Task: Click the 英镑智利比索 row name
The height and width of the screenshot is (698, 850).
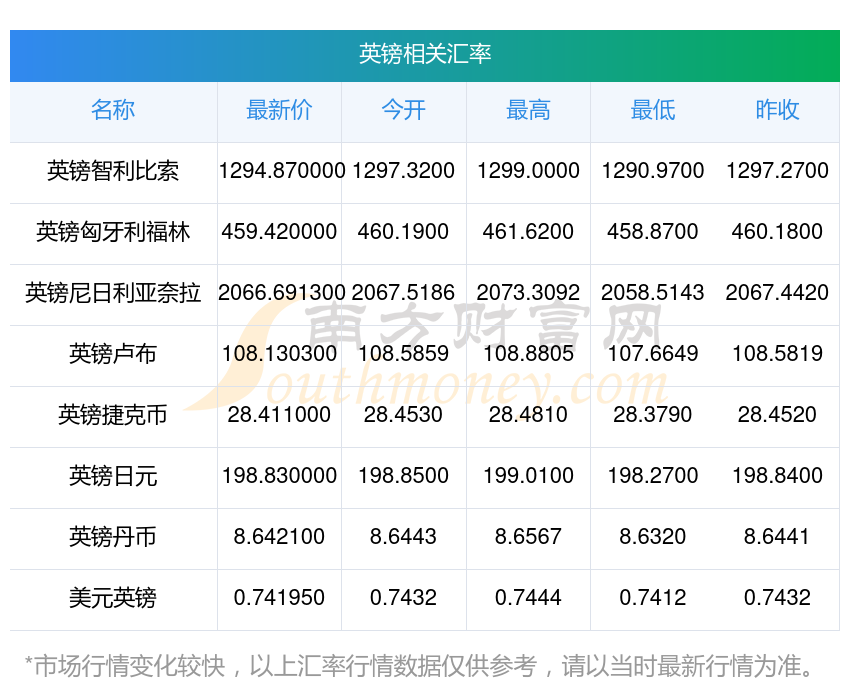Action: pyautogui.click(x=113, y=171)
